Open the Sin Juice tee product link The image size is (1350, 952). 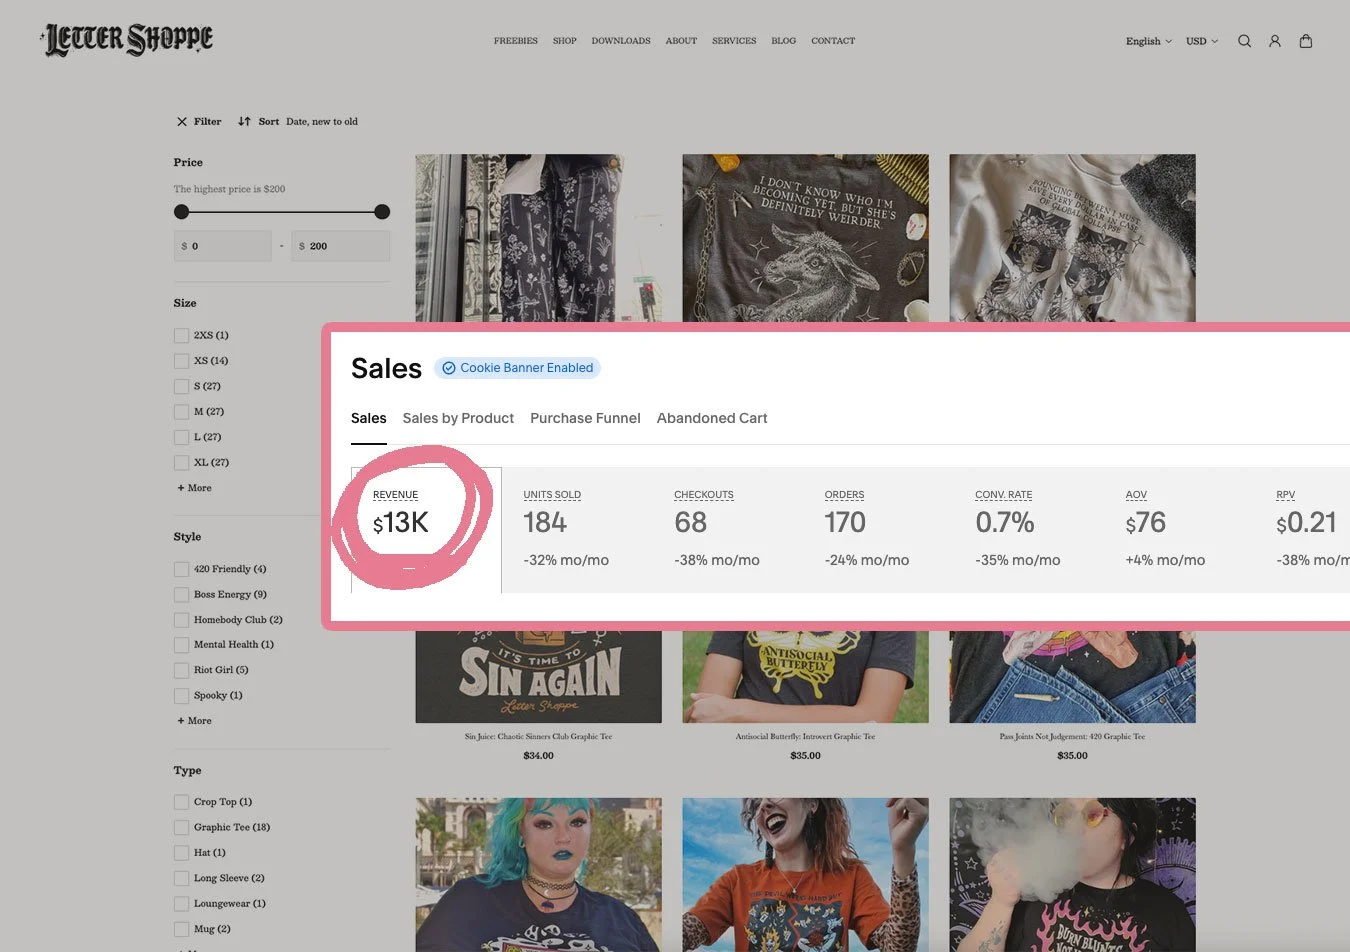click(x=538, y=736)
